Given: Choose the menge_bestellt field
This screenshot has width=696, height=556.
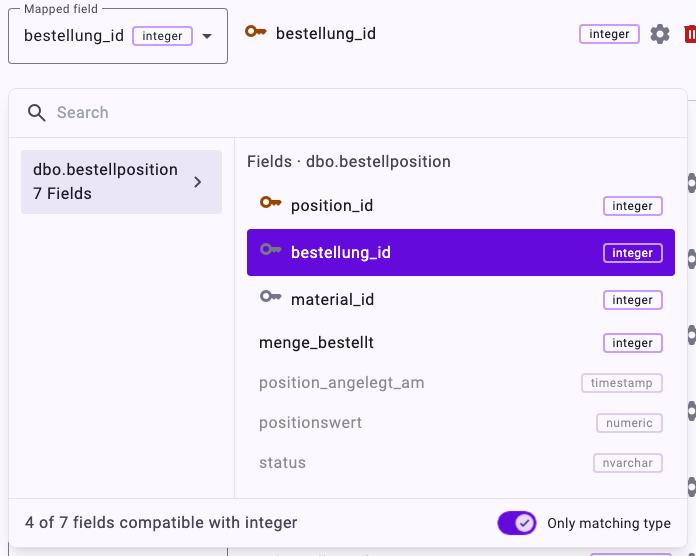Looking at the screenshot, I should [461, 343].
